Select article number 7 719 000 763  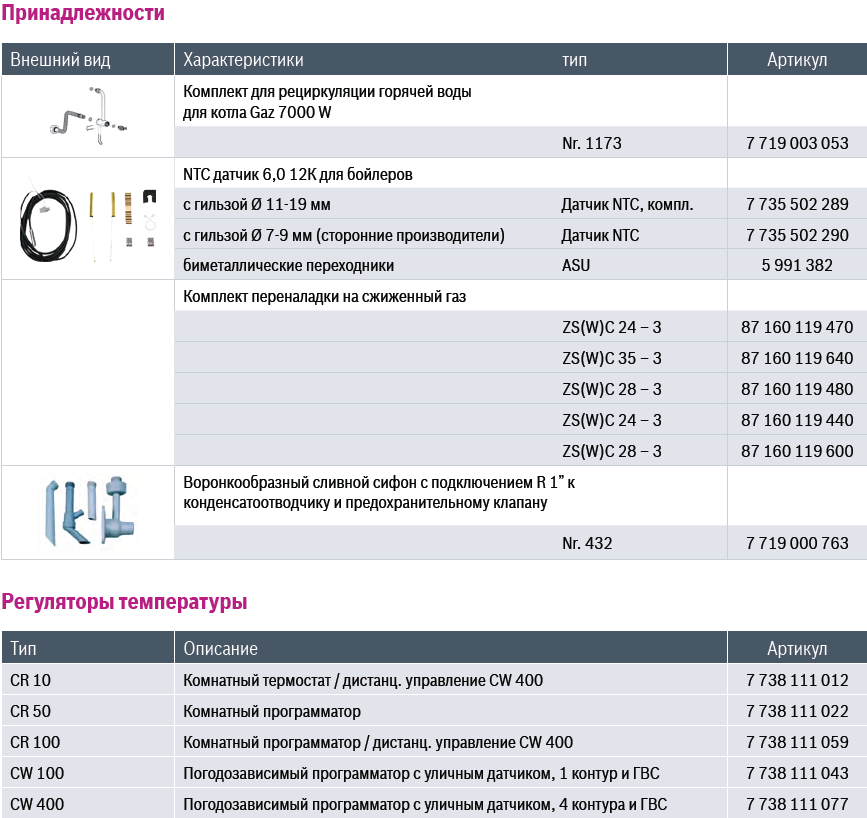[x=797, y=543]
